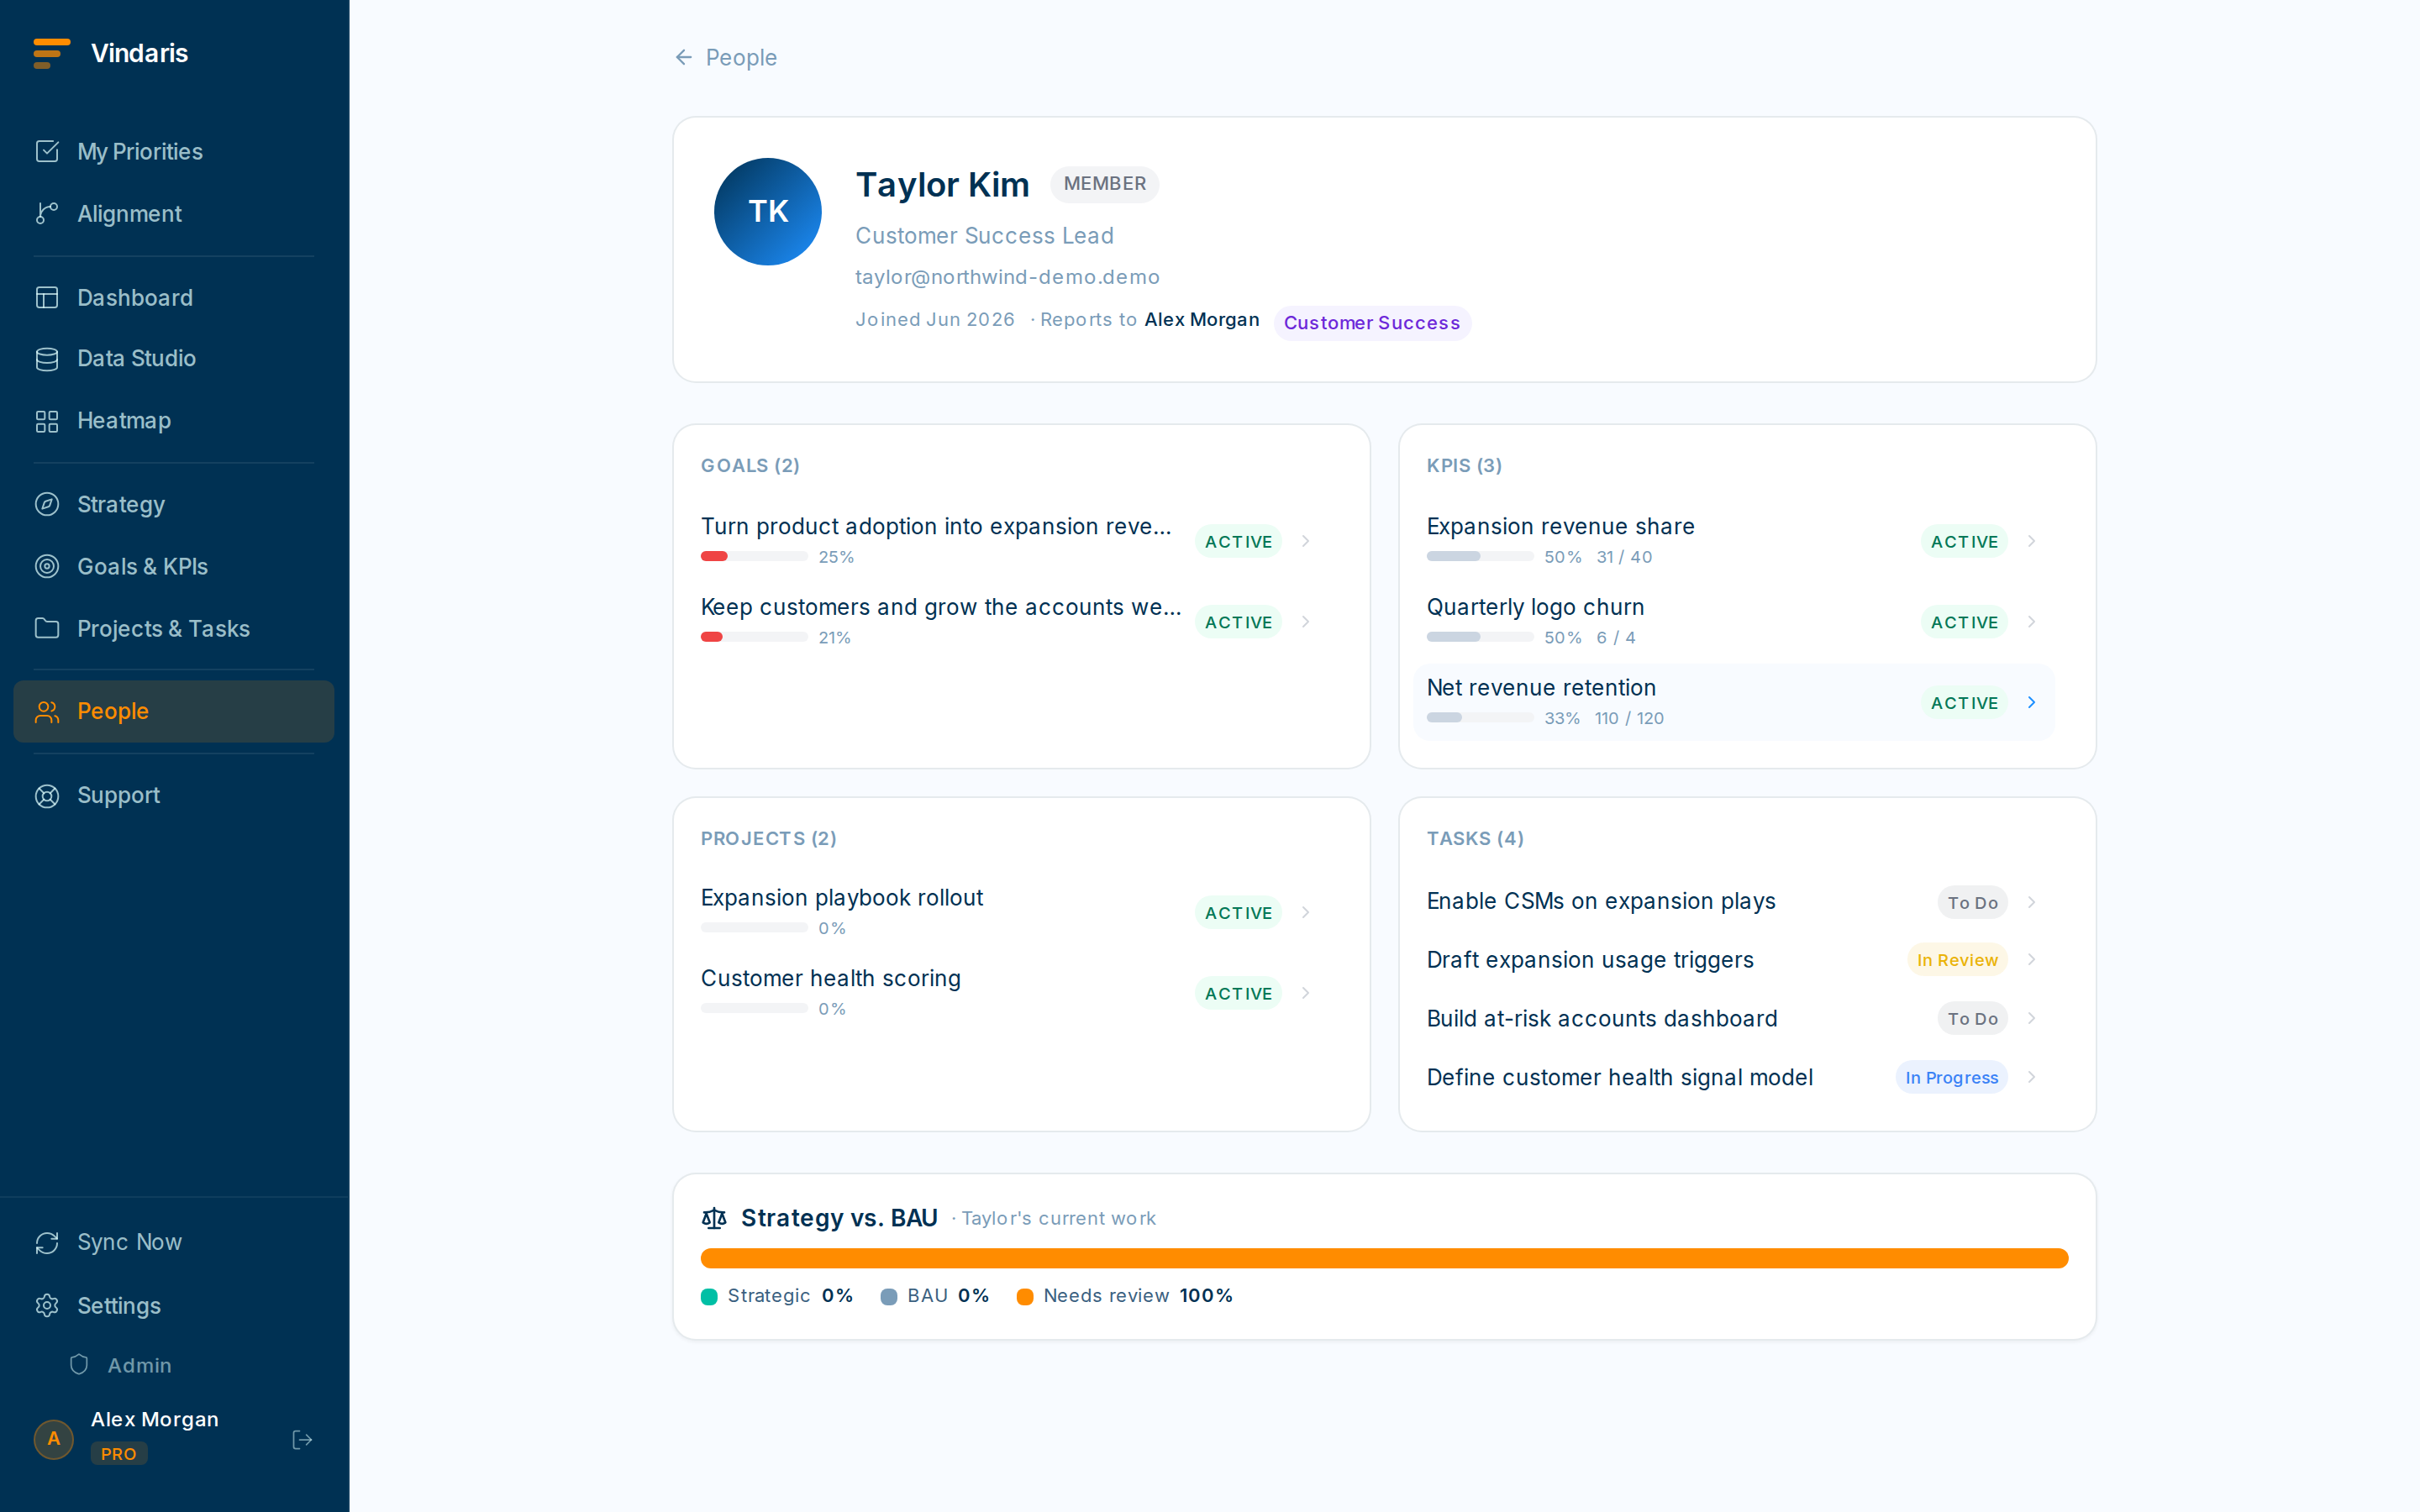The image size is (2420, 1512).
Task: Click the Projects & Tasks folder icon
Action: pos(47,628)
